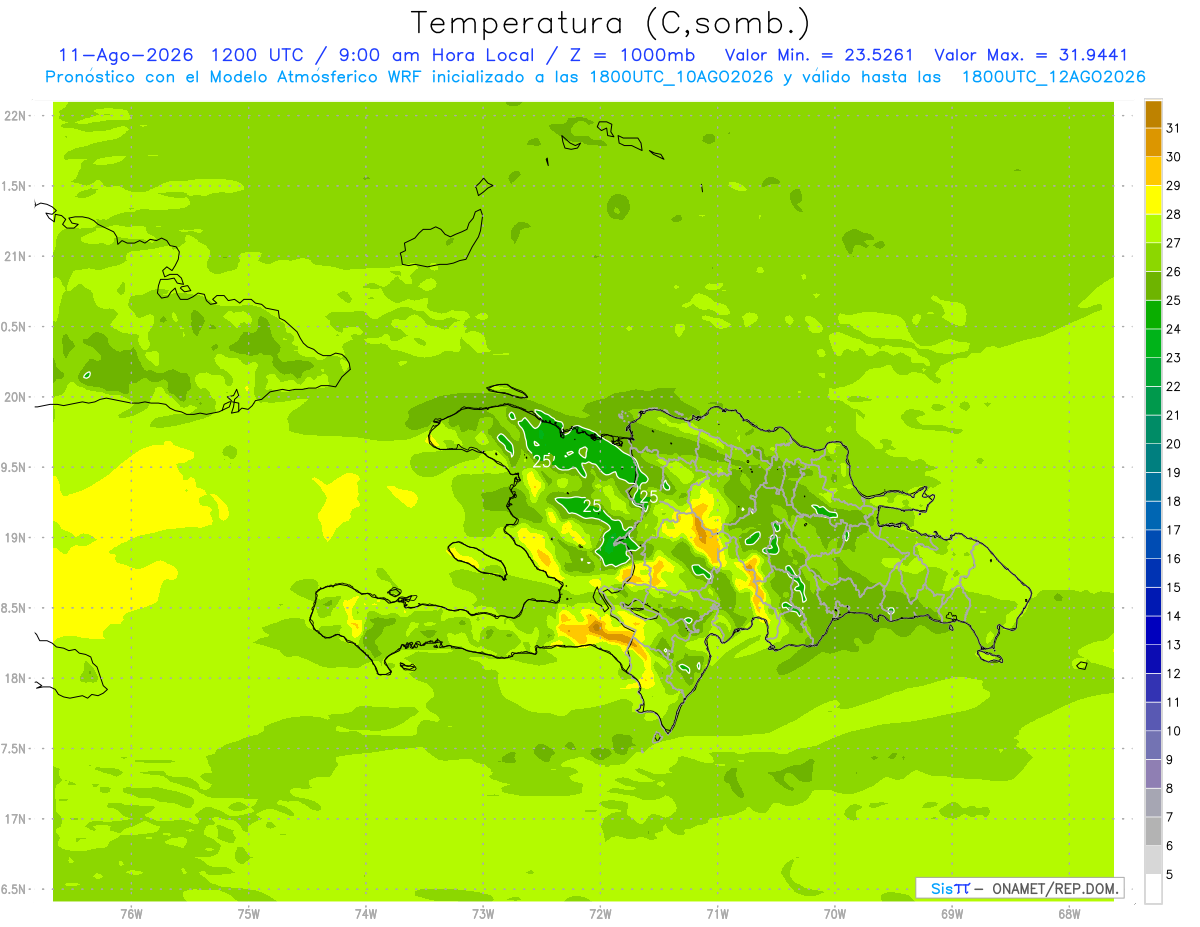Pick green legend swatch between 24 and 25
Image resolution: width=1200 pixels, height=927 pixels.
(1153, 315)
